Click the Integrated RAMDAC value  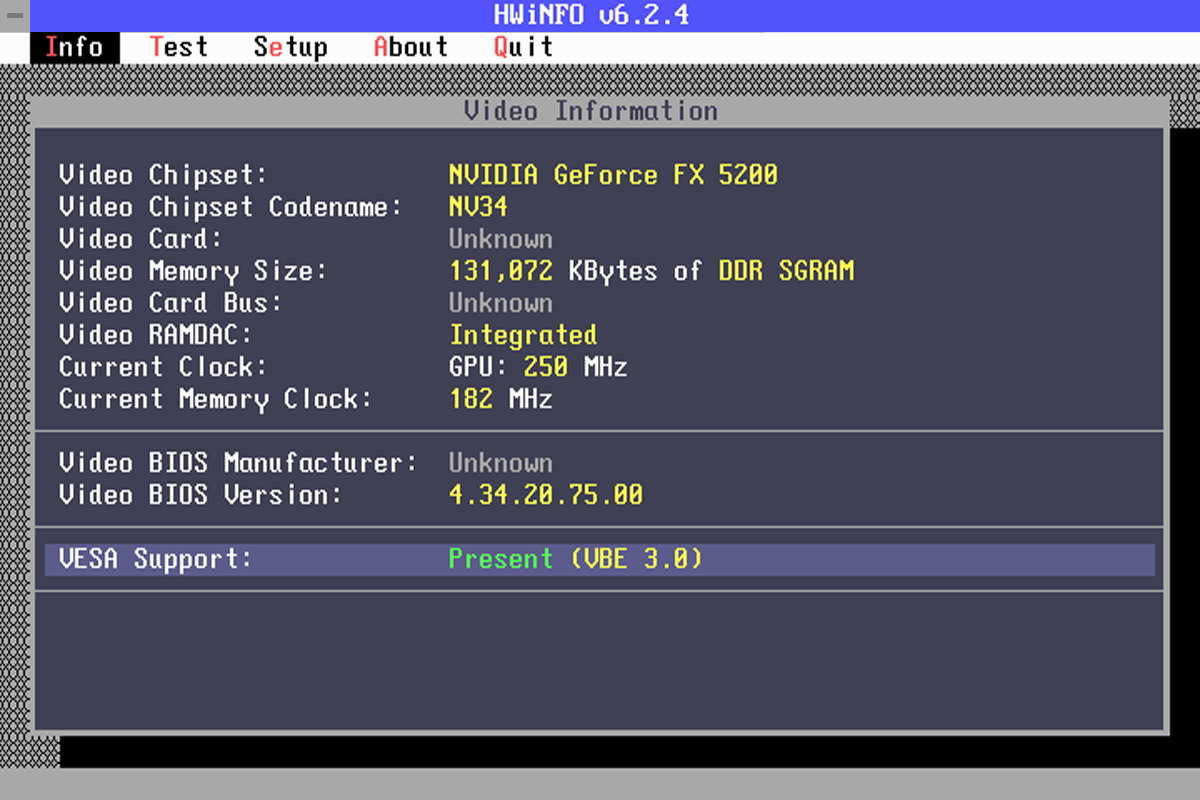tap(522, 335)
